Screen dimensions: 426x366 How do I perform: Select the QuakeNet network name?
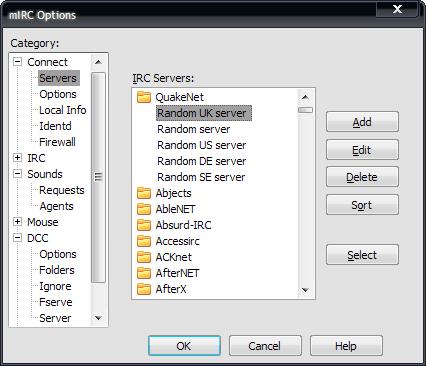pos(180,97)
